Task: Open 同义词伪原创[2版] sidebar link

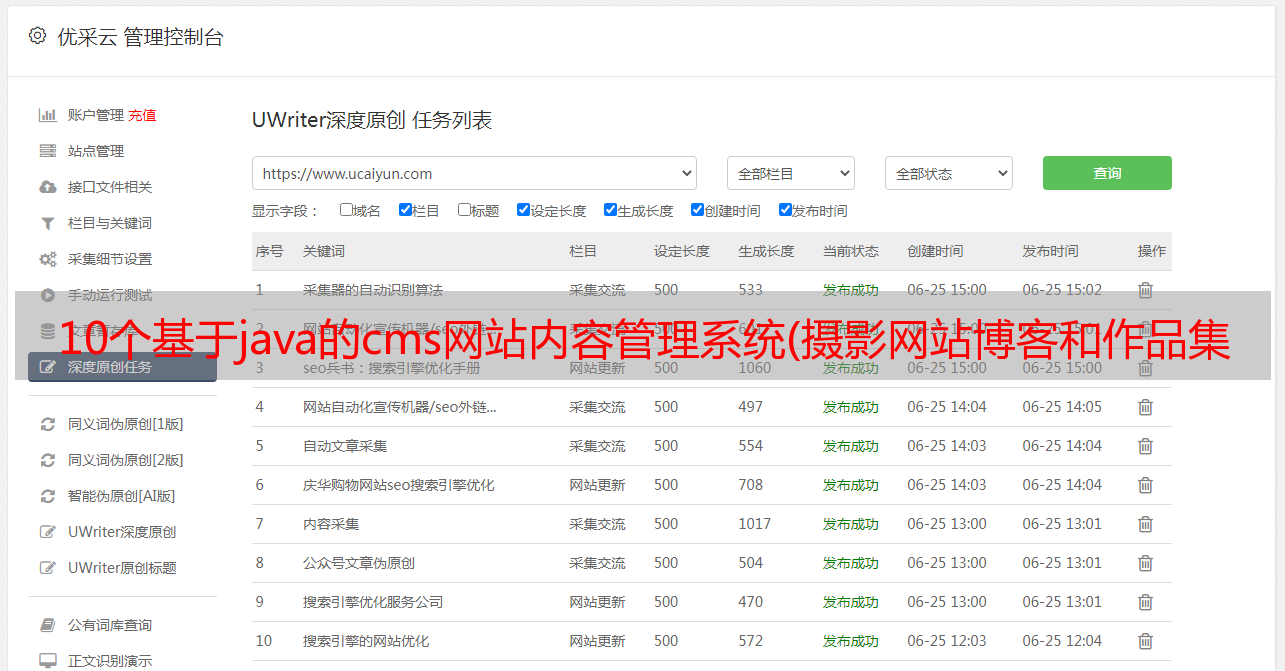Action: (125, 460)
